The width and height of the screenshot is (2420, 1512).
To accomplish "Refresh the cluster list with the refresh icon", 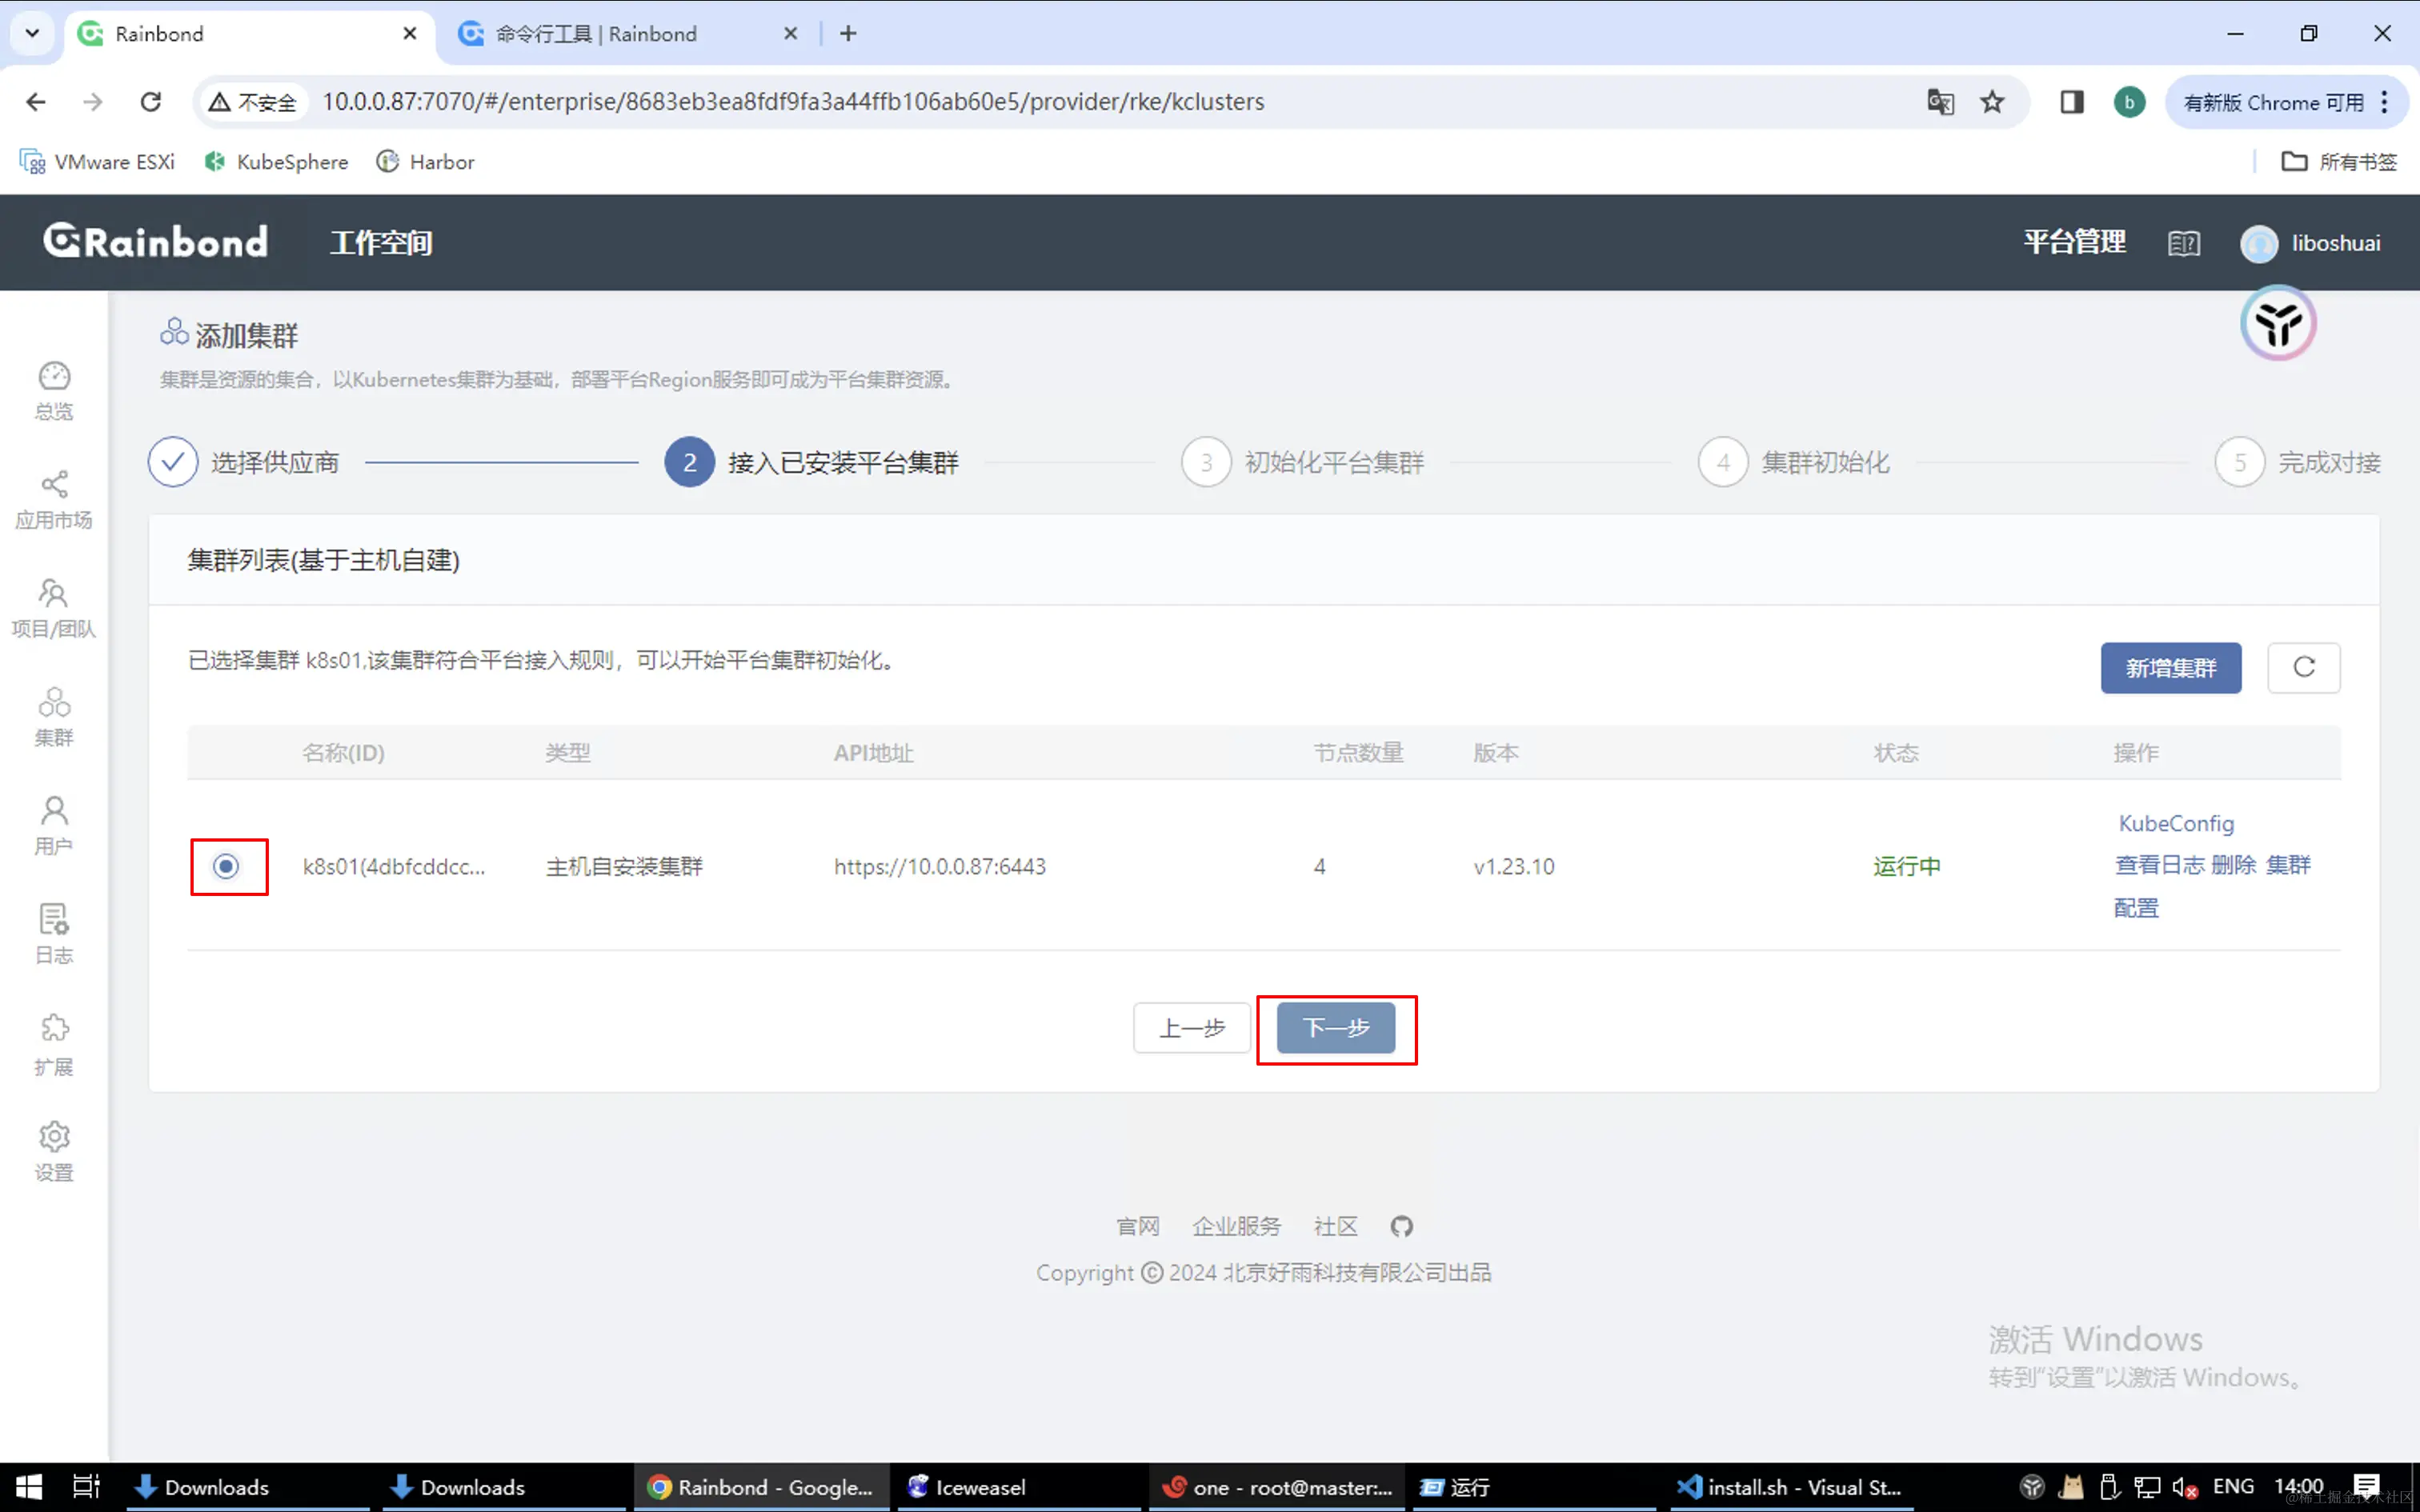I will point(2303,667).
